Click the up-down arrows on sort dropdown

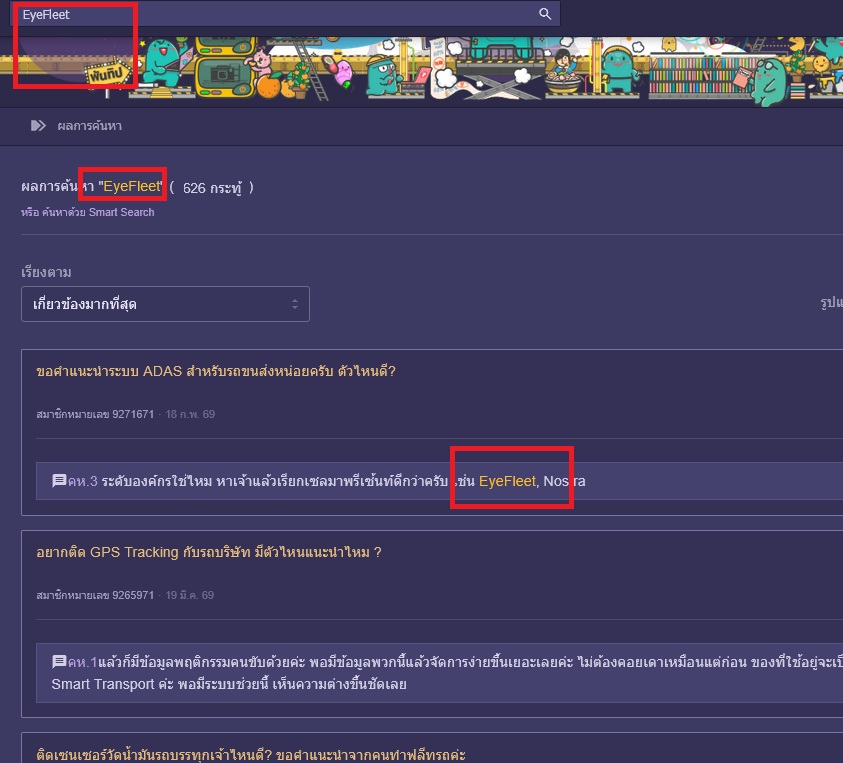(295, 304)
